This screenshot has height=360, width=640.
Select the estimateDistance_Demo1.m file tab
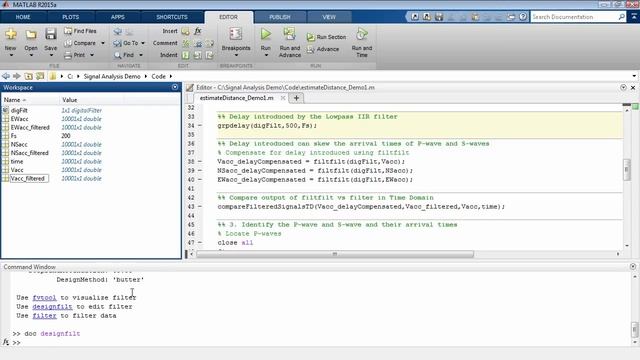click(x=237, y=98)
